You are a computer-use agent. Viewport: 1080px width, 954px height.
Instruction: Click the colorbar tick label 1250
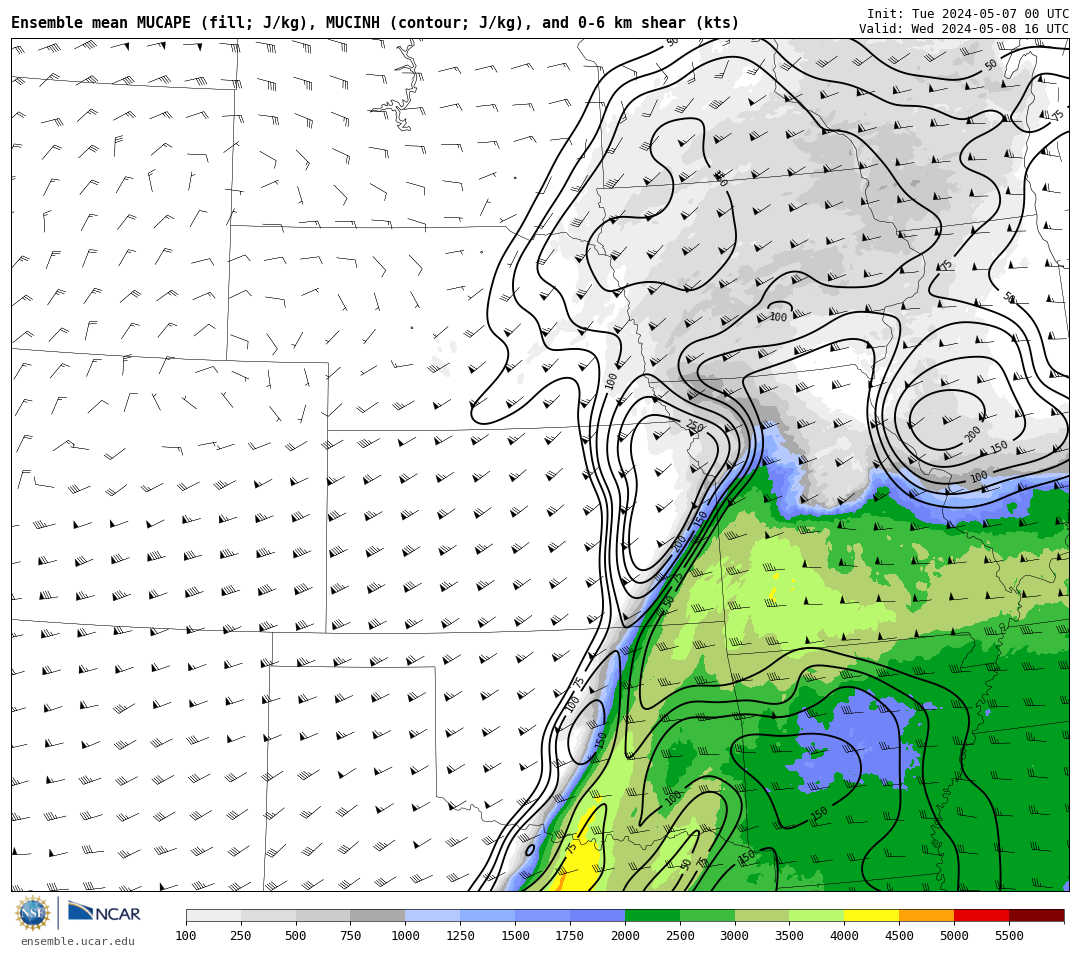click(460, 935)
